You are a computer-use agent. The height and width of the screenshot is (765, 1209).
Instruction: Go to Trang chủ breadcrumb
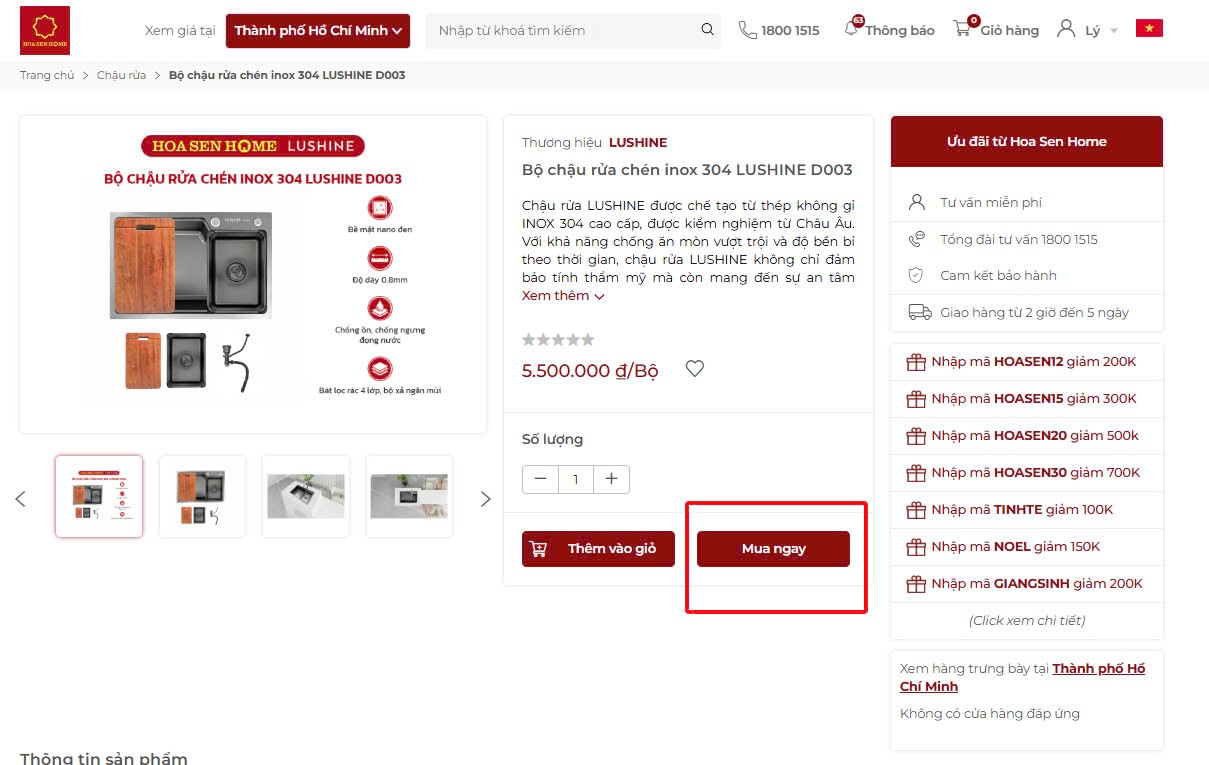47,75
